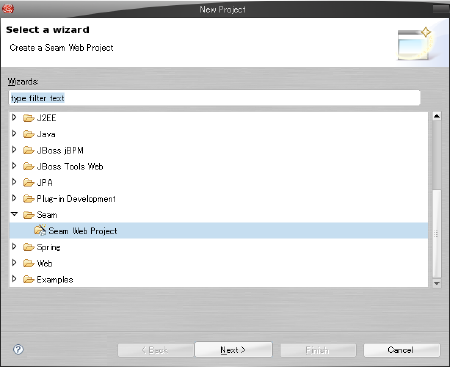Click the scroll up arrow of wizard list
This screenshot has width=450, height=367.
click(x=437, y=116)
